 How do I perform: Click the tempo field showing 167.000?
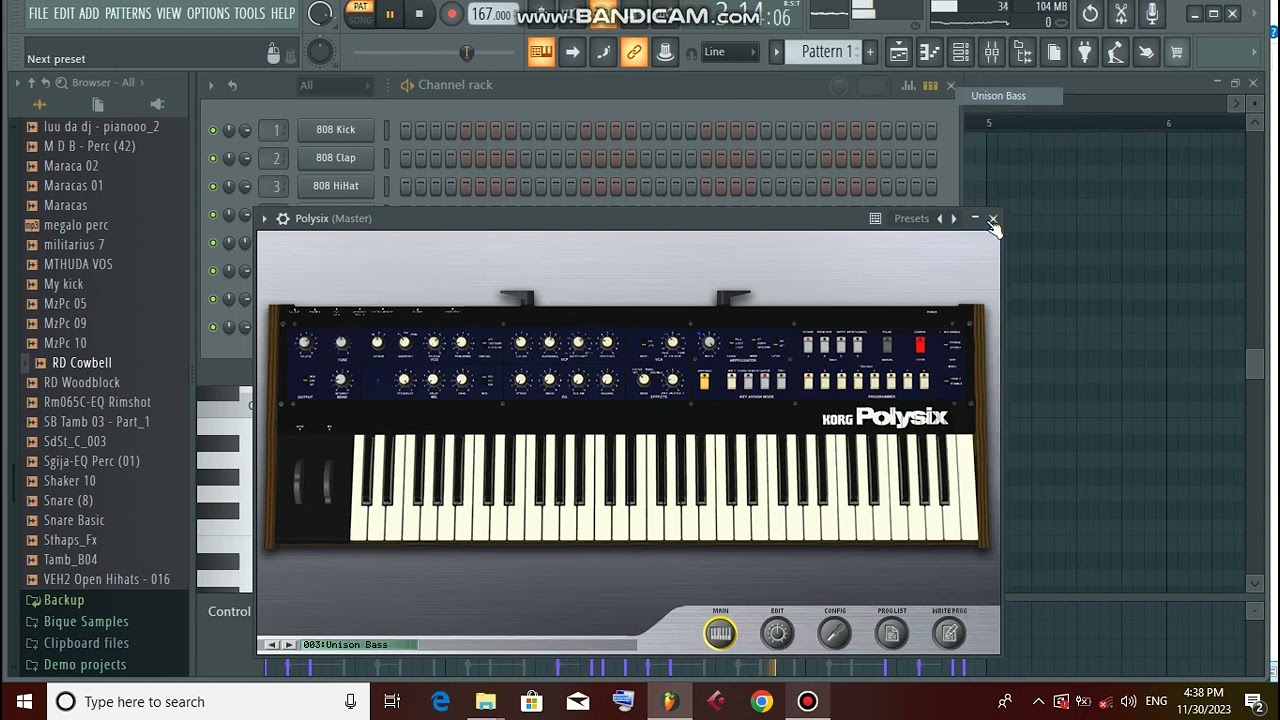tap(492, 14)
